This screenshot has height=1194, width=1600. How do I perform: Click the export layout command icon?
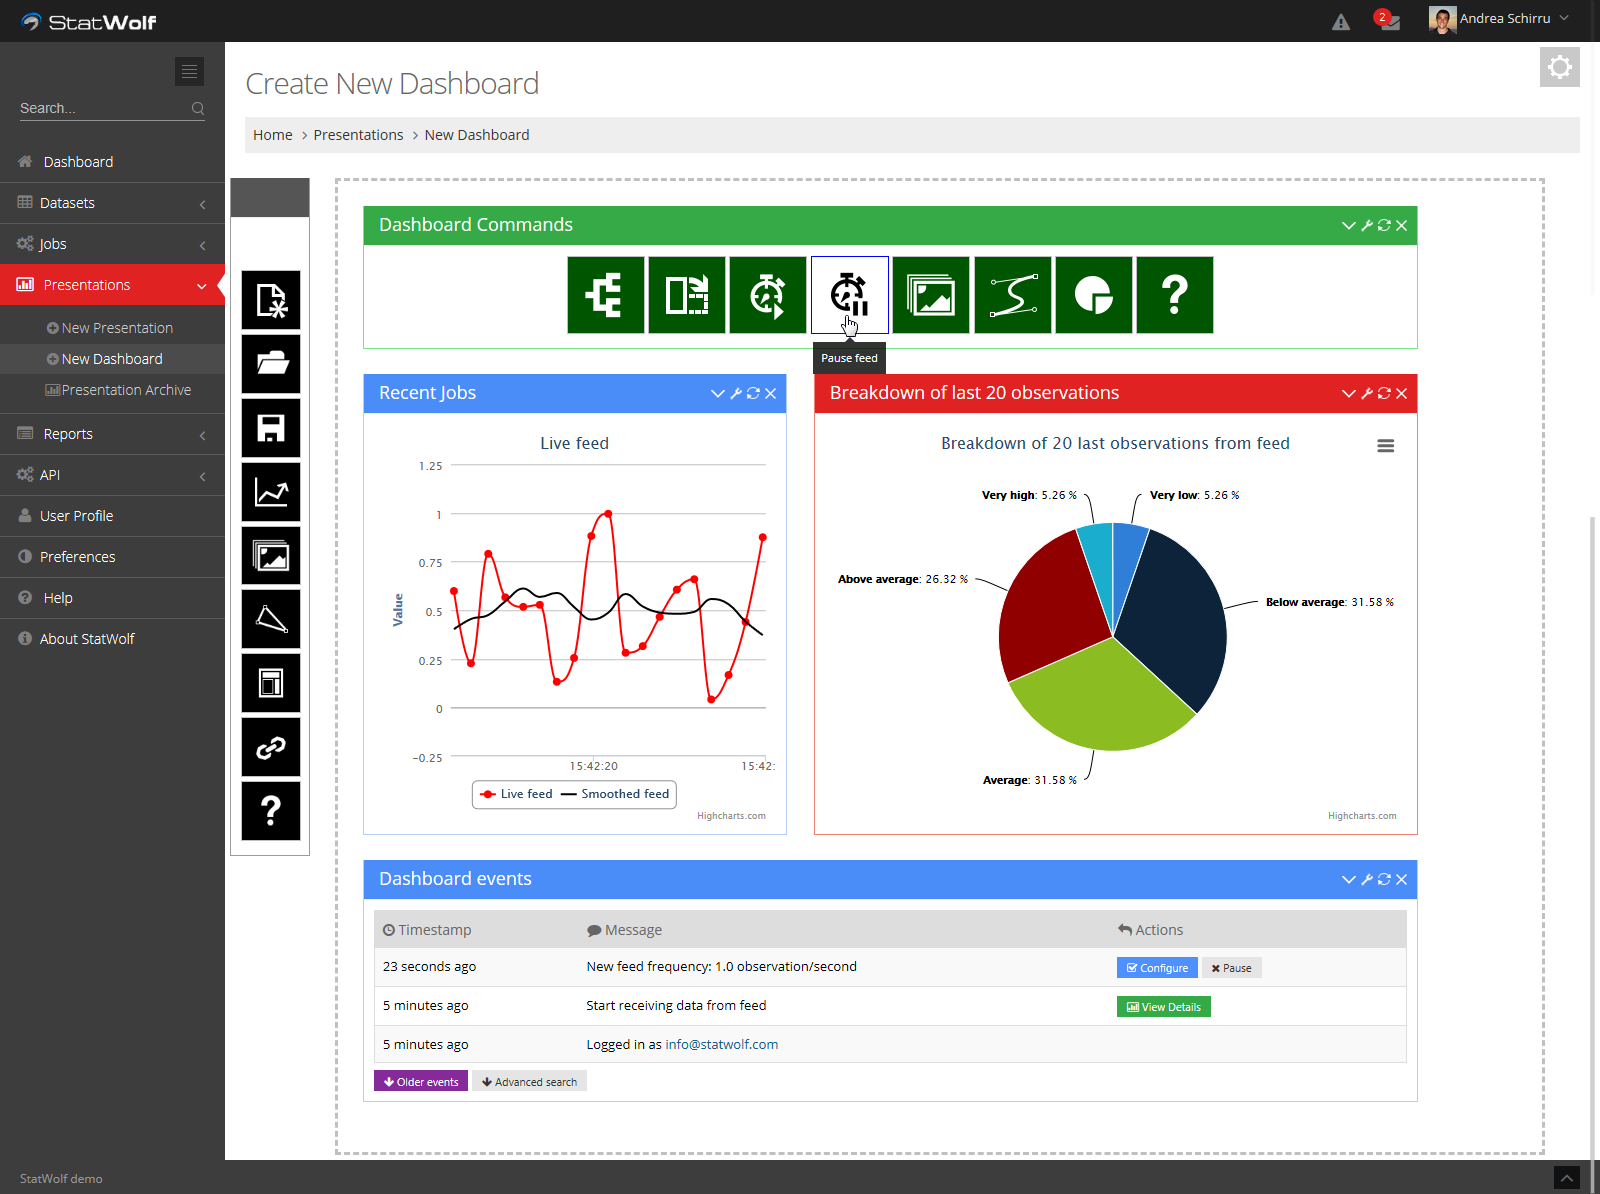(x=687, y=295)
